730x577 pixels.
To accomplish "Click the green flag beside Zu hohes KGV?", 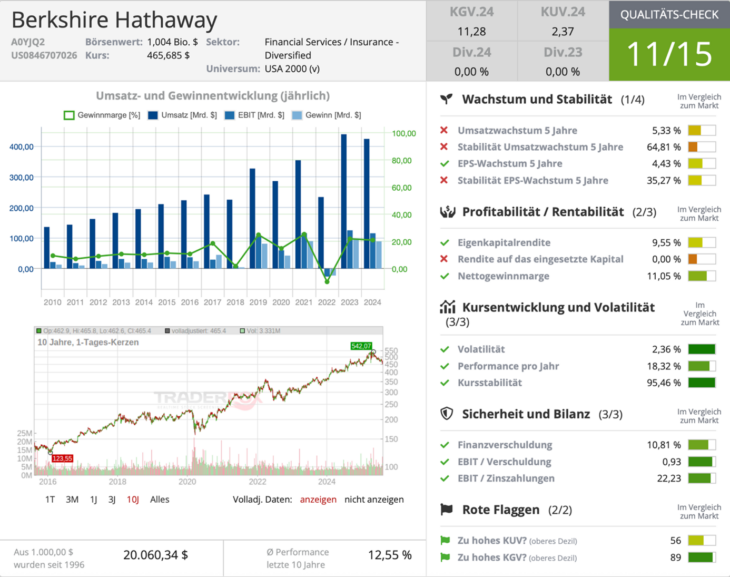I will 445,557.
